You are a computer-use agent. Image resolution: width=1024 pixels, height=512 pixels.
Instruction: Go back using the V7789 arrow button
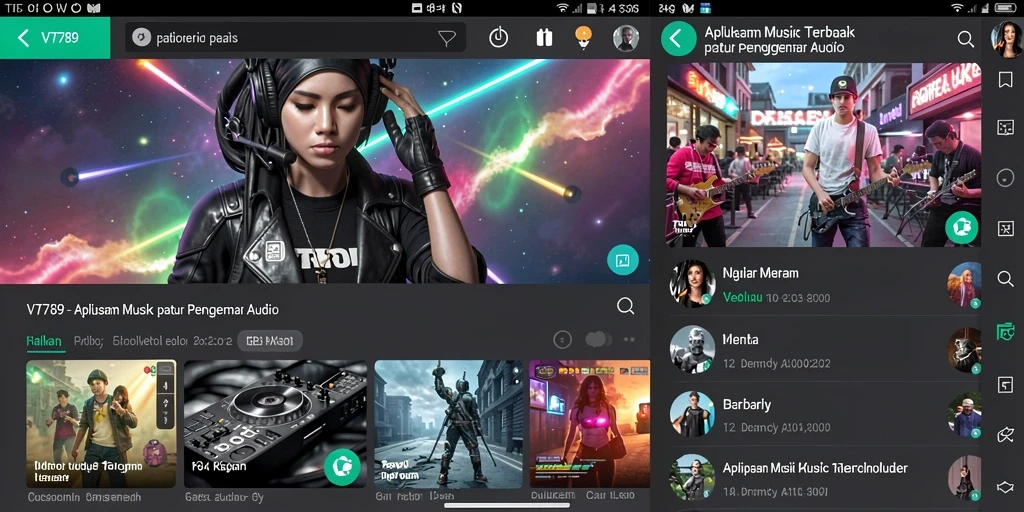click(x=55, y=38)
